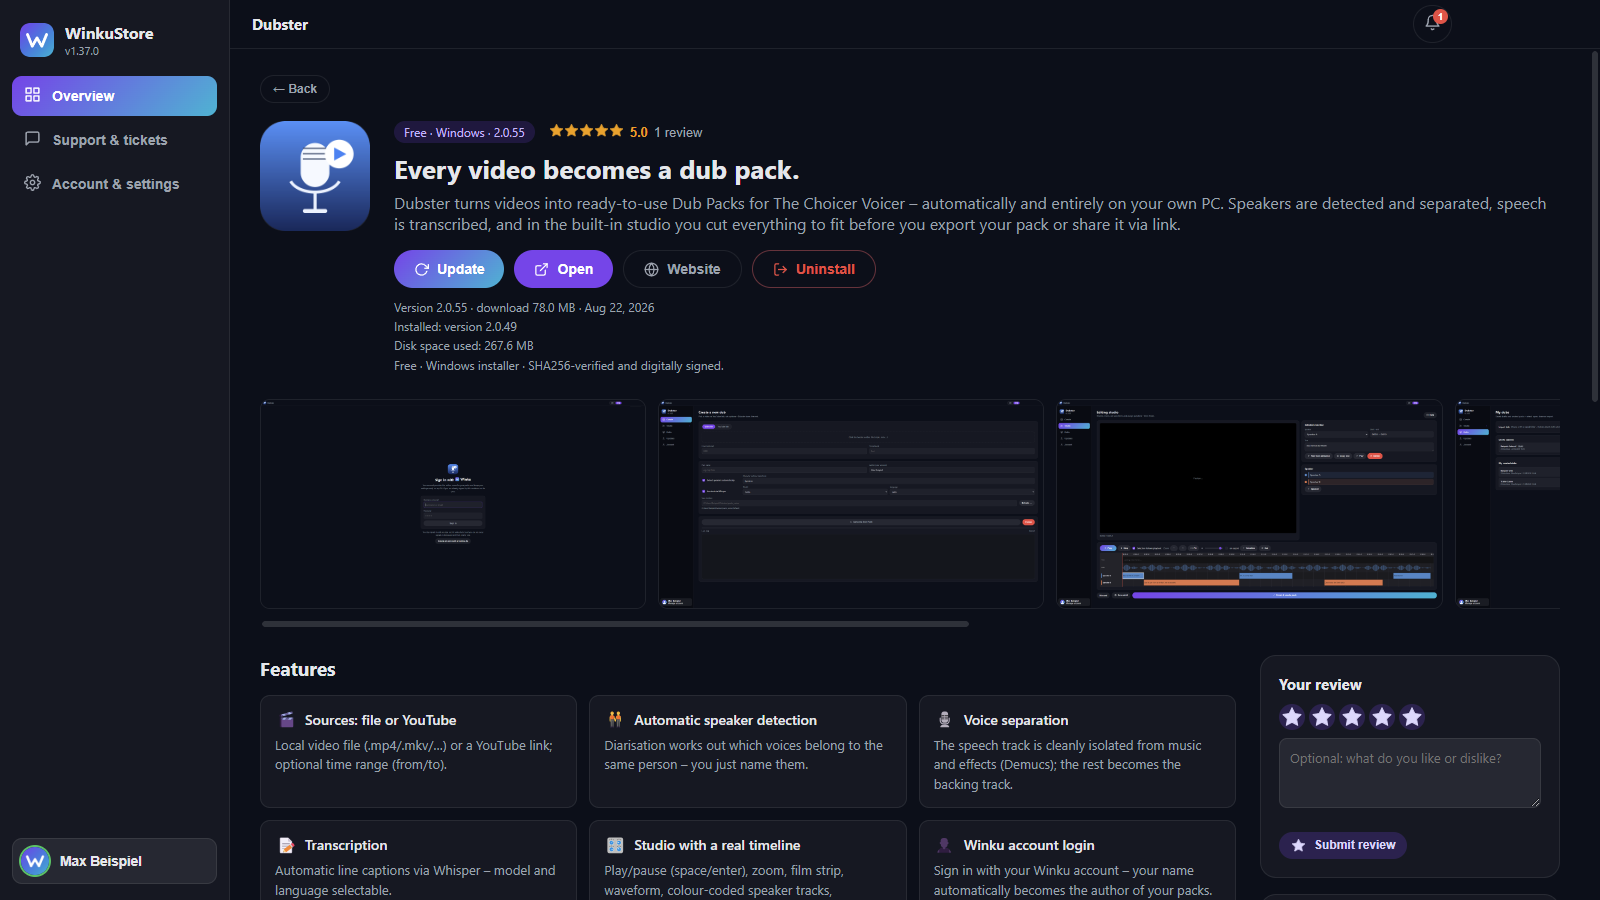Open Account & settings page

(114, 184)
